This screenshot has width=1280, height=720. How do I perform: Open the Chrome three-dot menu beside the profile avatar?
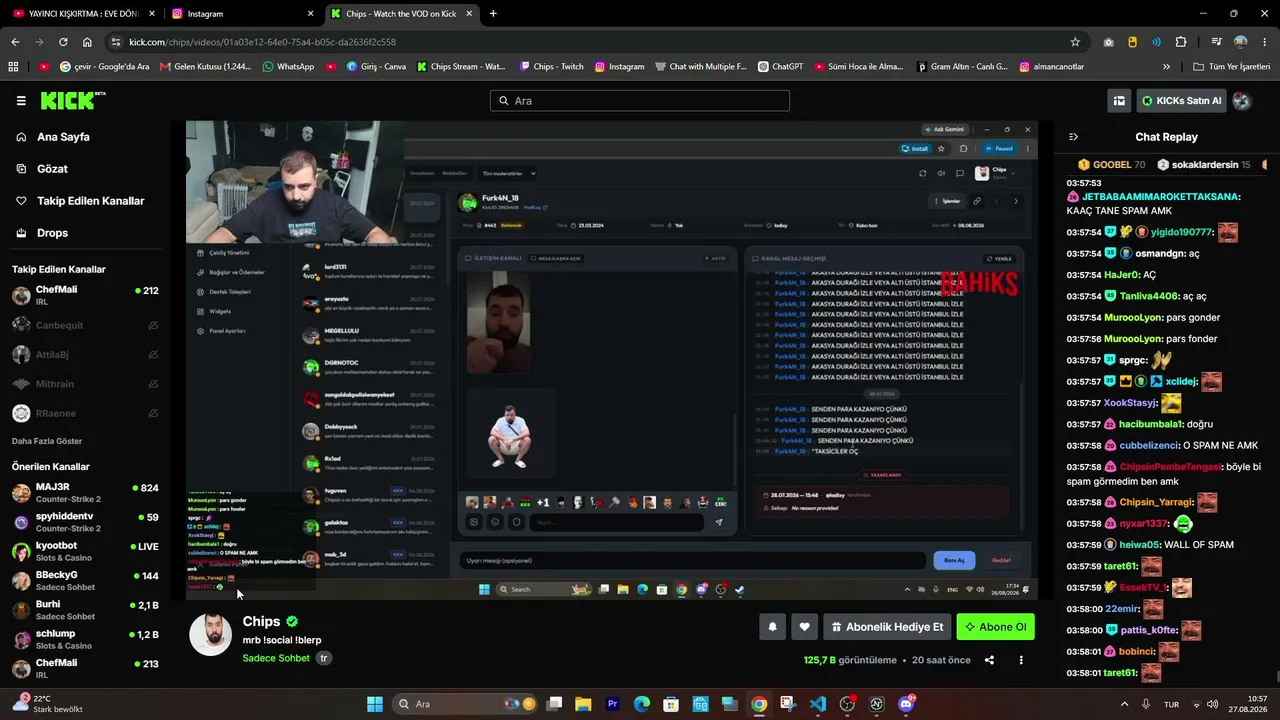[1265, 42]
